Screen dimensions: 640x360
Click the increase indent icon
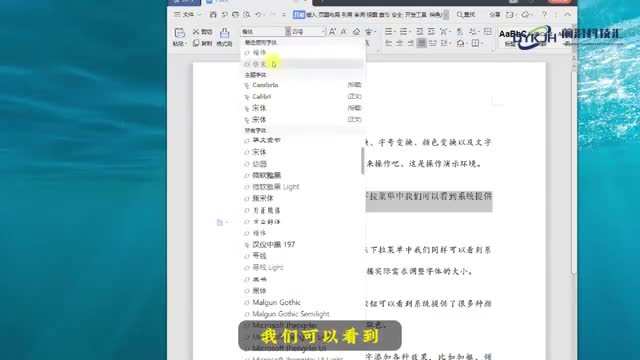pos(431,31)
